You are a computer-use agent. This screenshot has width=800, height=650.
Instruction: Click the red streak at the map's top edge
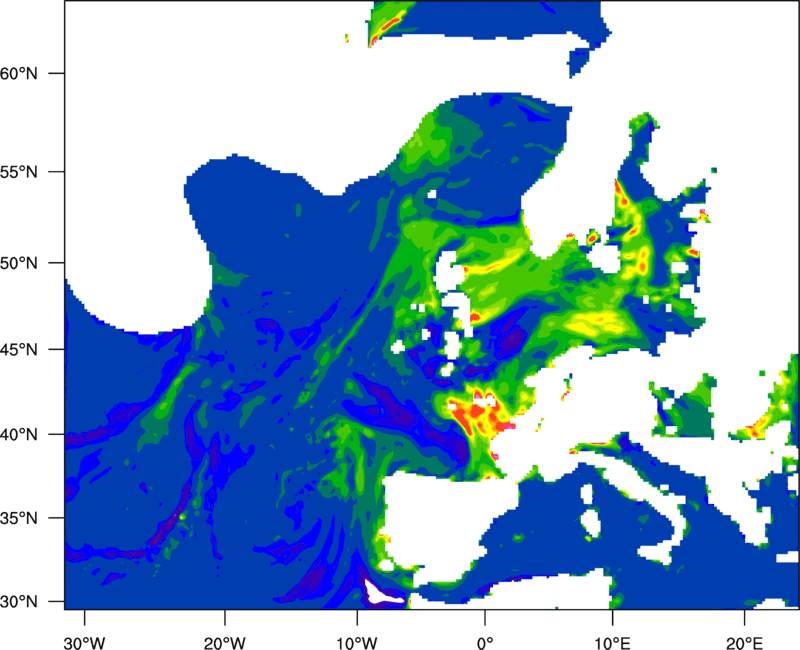click(385, 24)
